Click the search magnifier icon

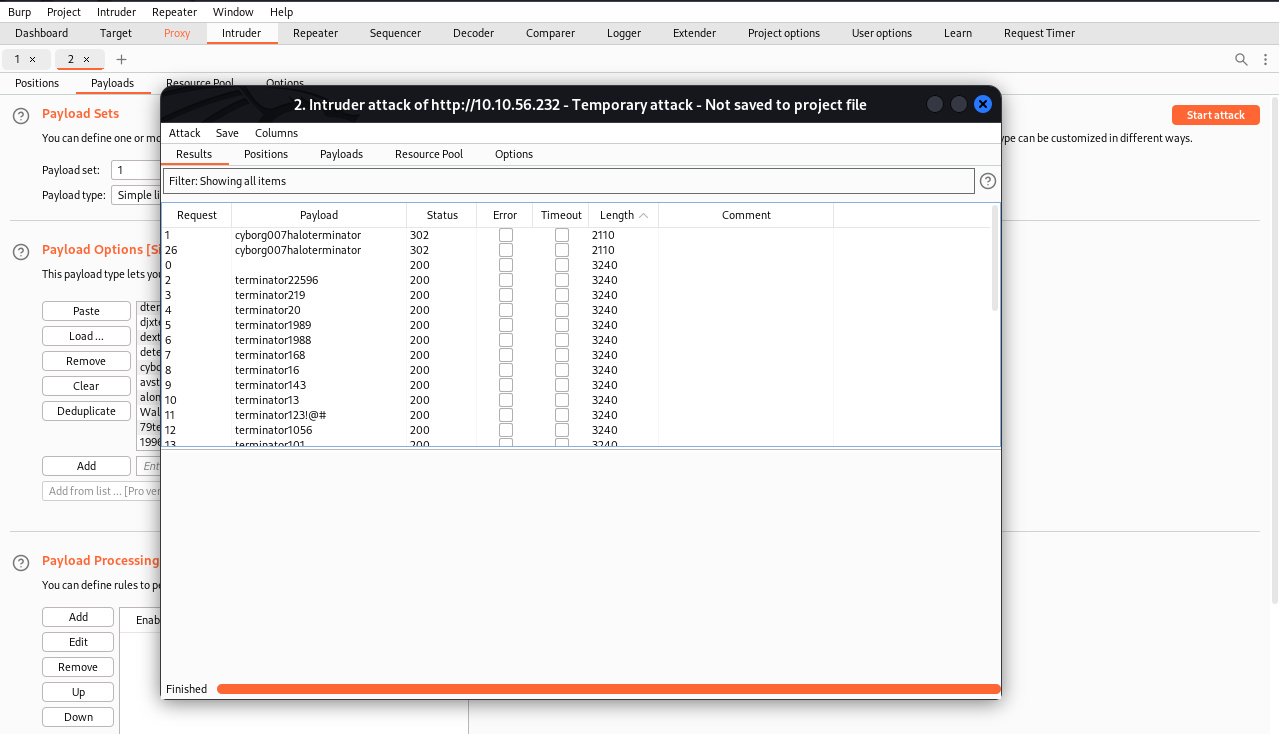pos(1241,59)
